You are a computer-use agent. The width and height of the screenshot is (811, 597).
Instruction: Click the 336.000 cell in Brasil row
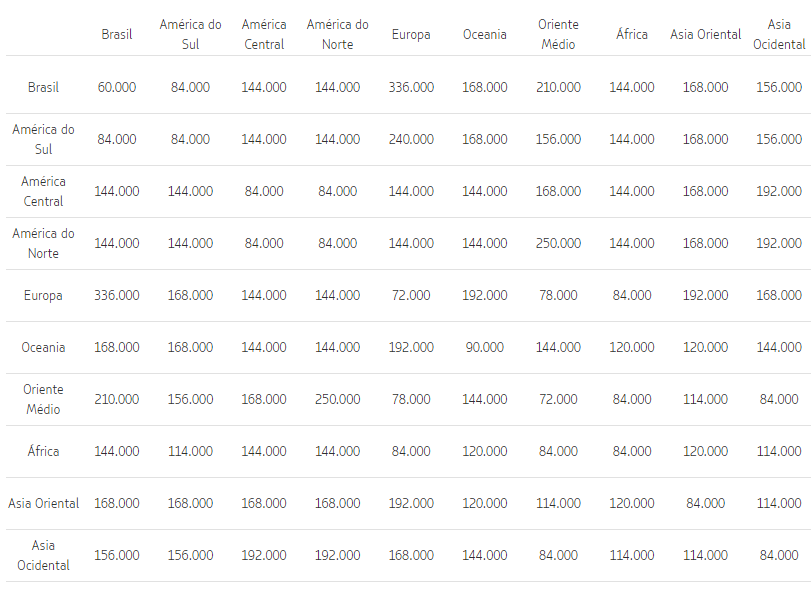click(411, 87)
